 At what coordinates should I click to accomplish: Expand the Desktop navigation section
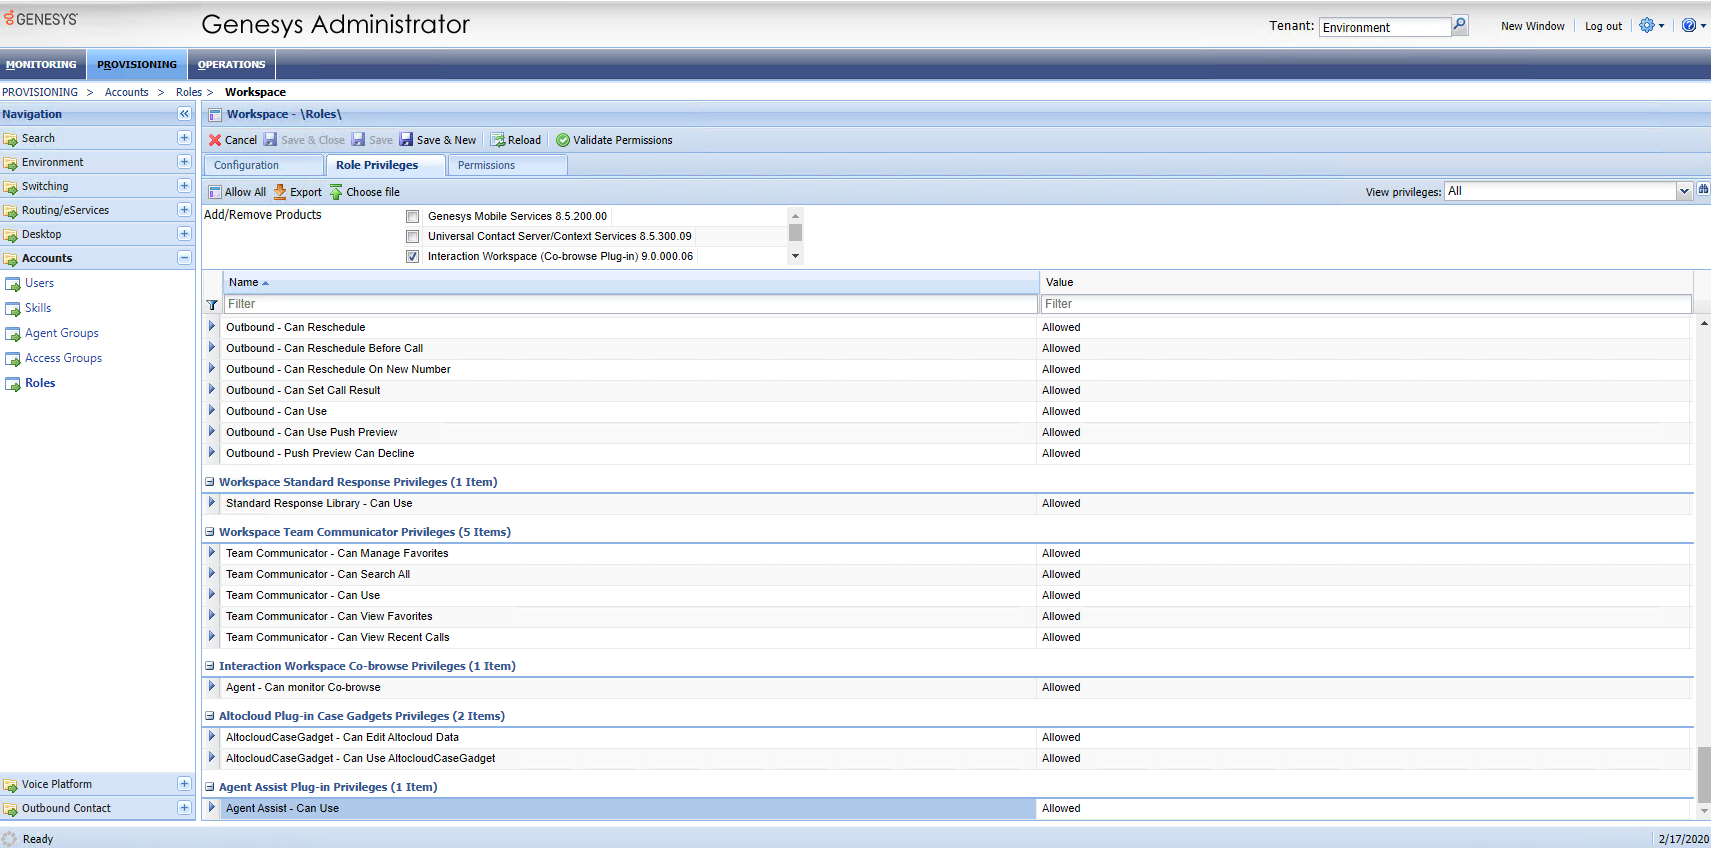184,234
